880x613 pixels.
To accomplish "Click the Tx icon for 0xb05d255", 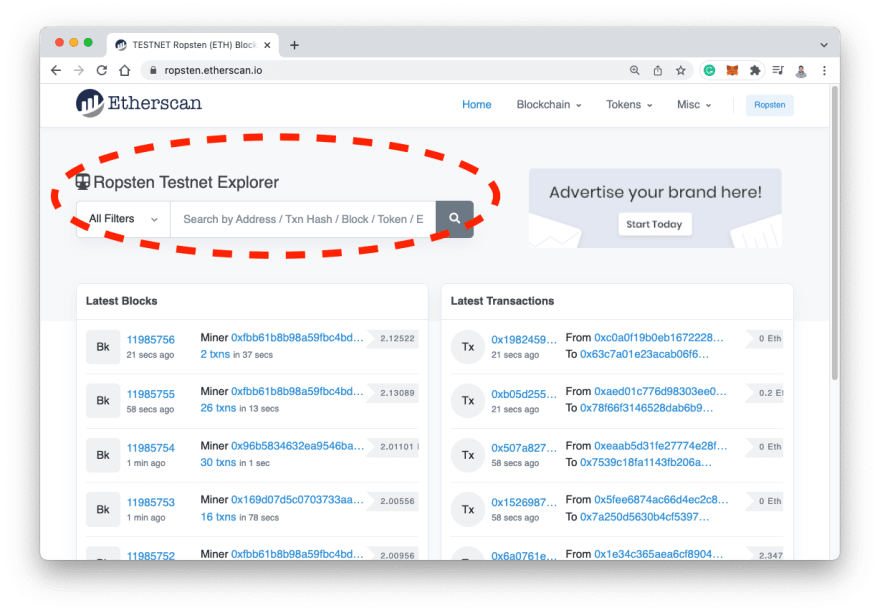I will (x=468, y=401).
